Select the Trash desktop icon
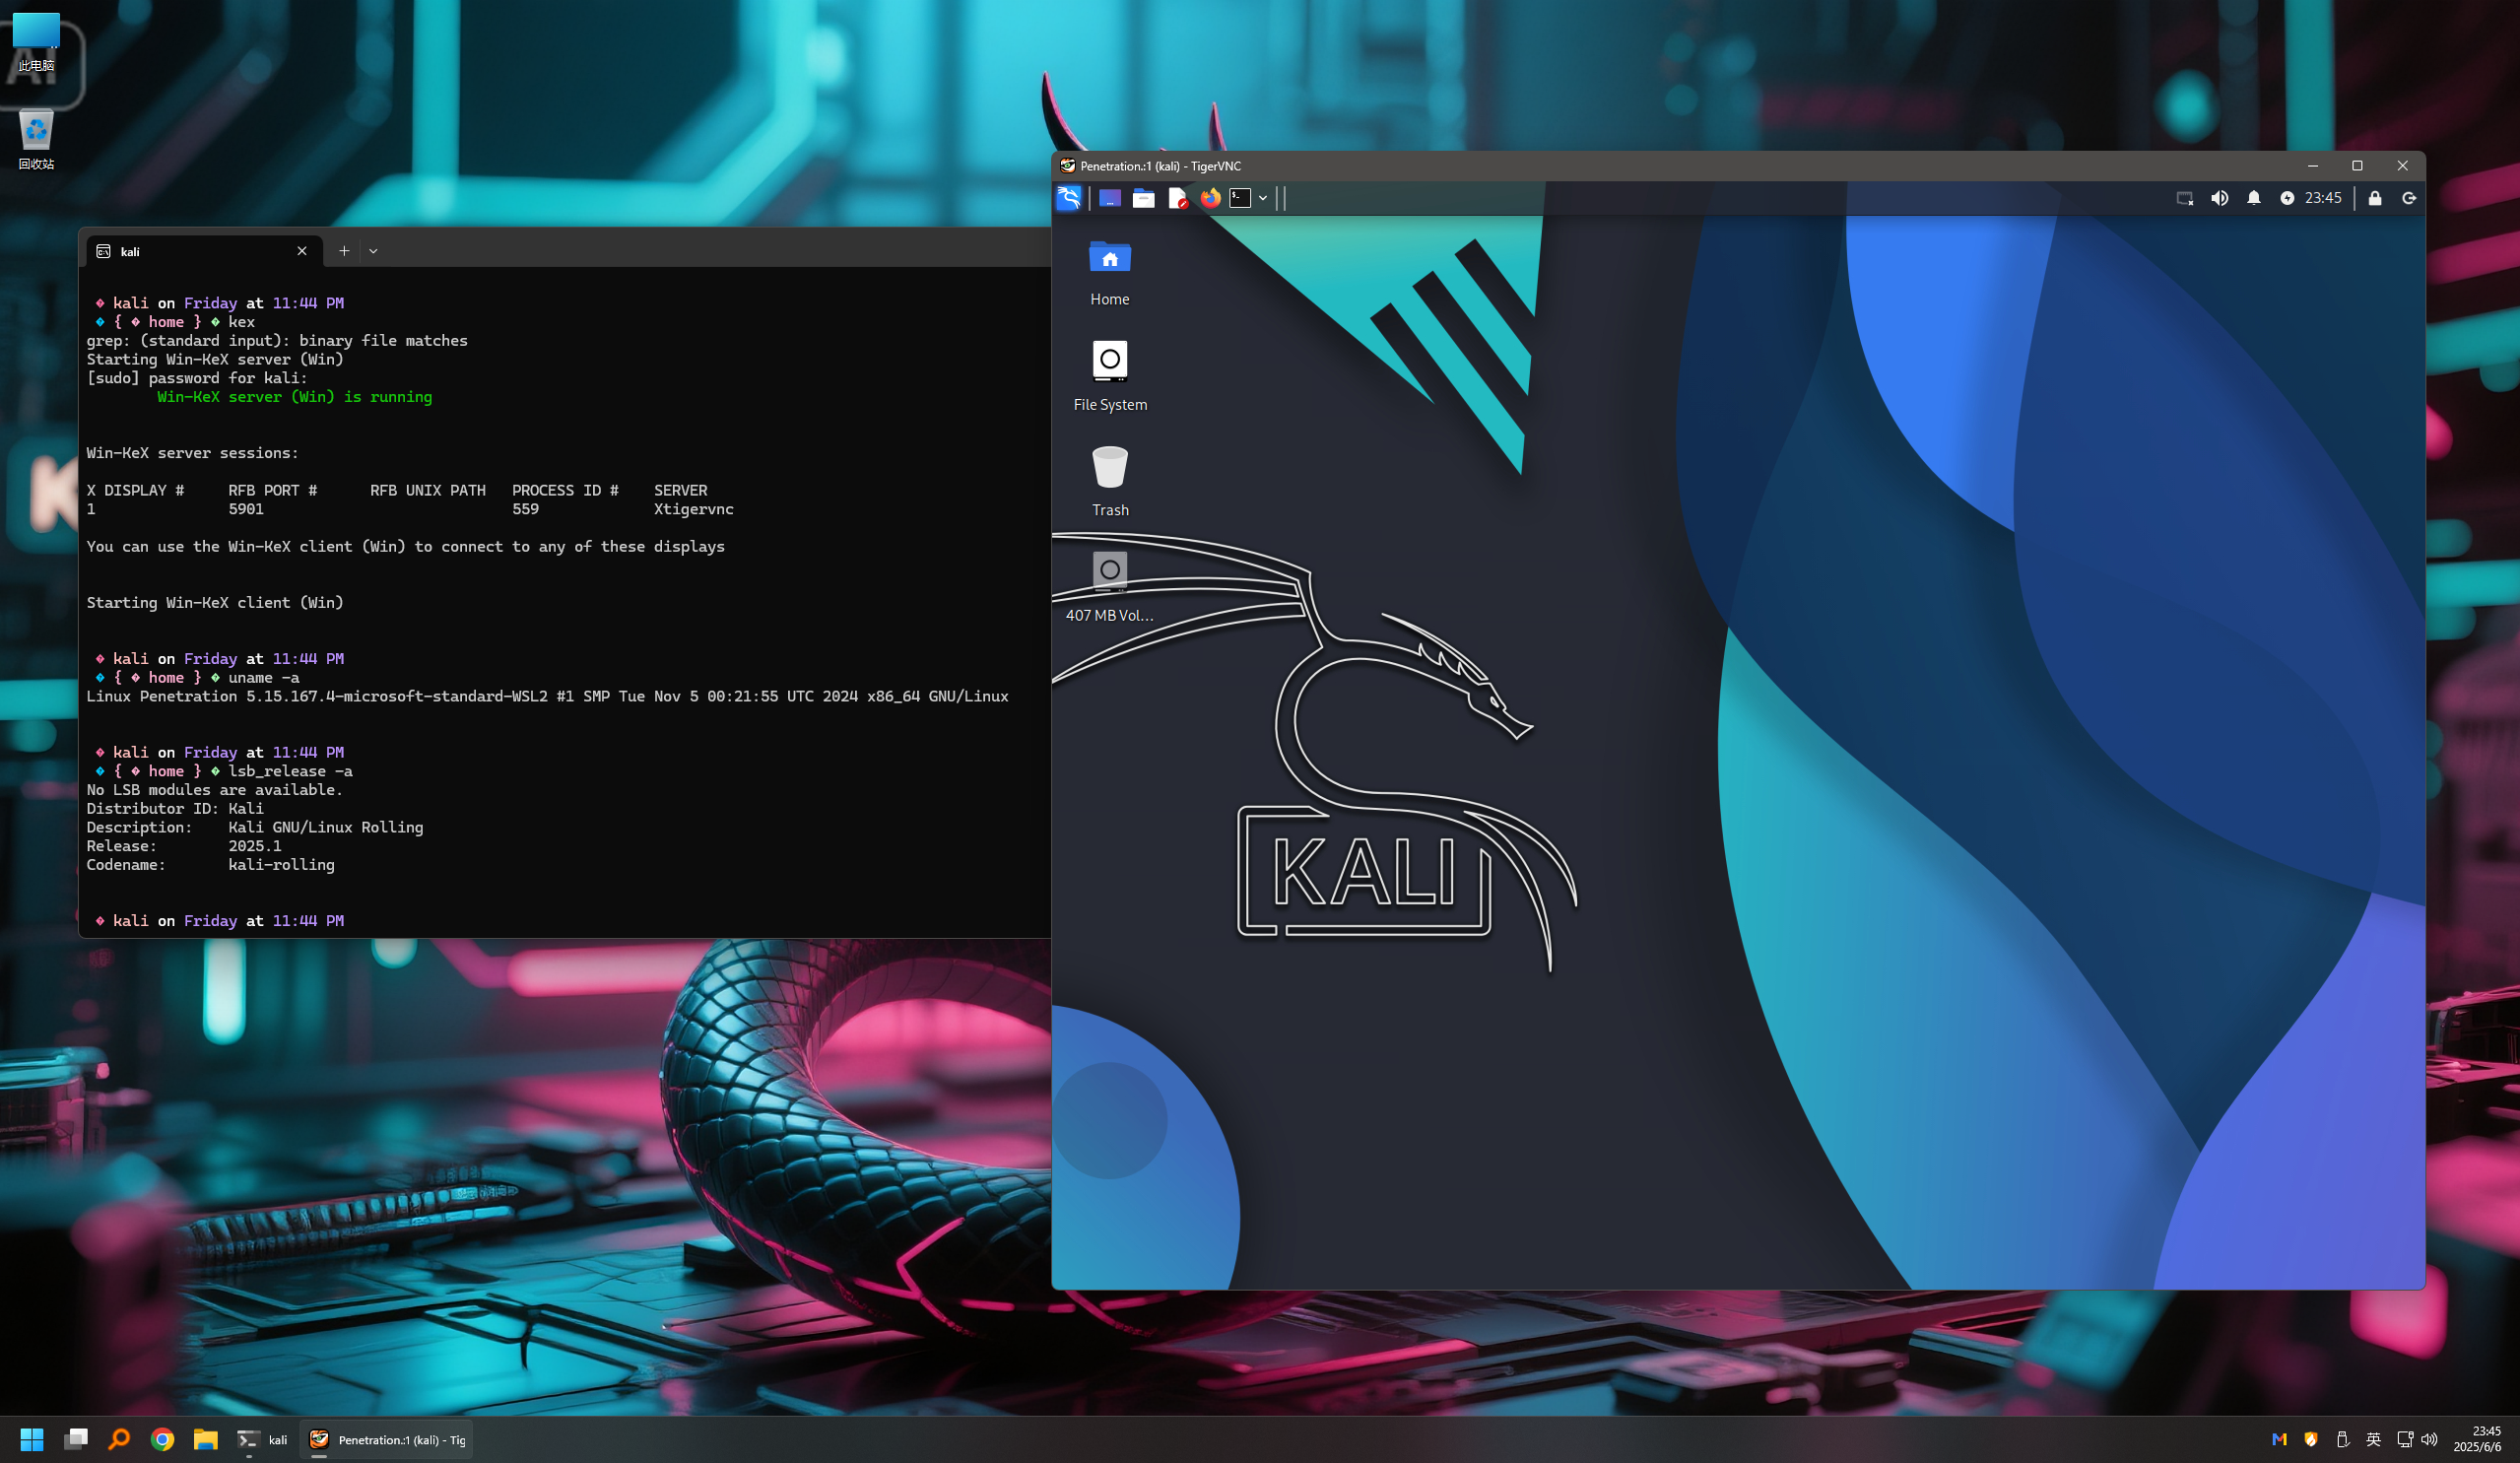This screenshot has height=1463, width=2520. [1110, 481]
